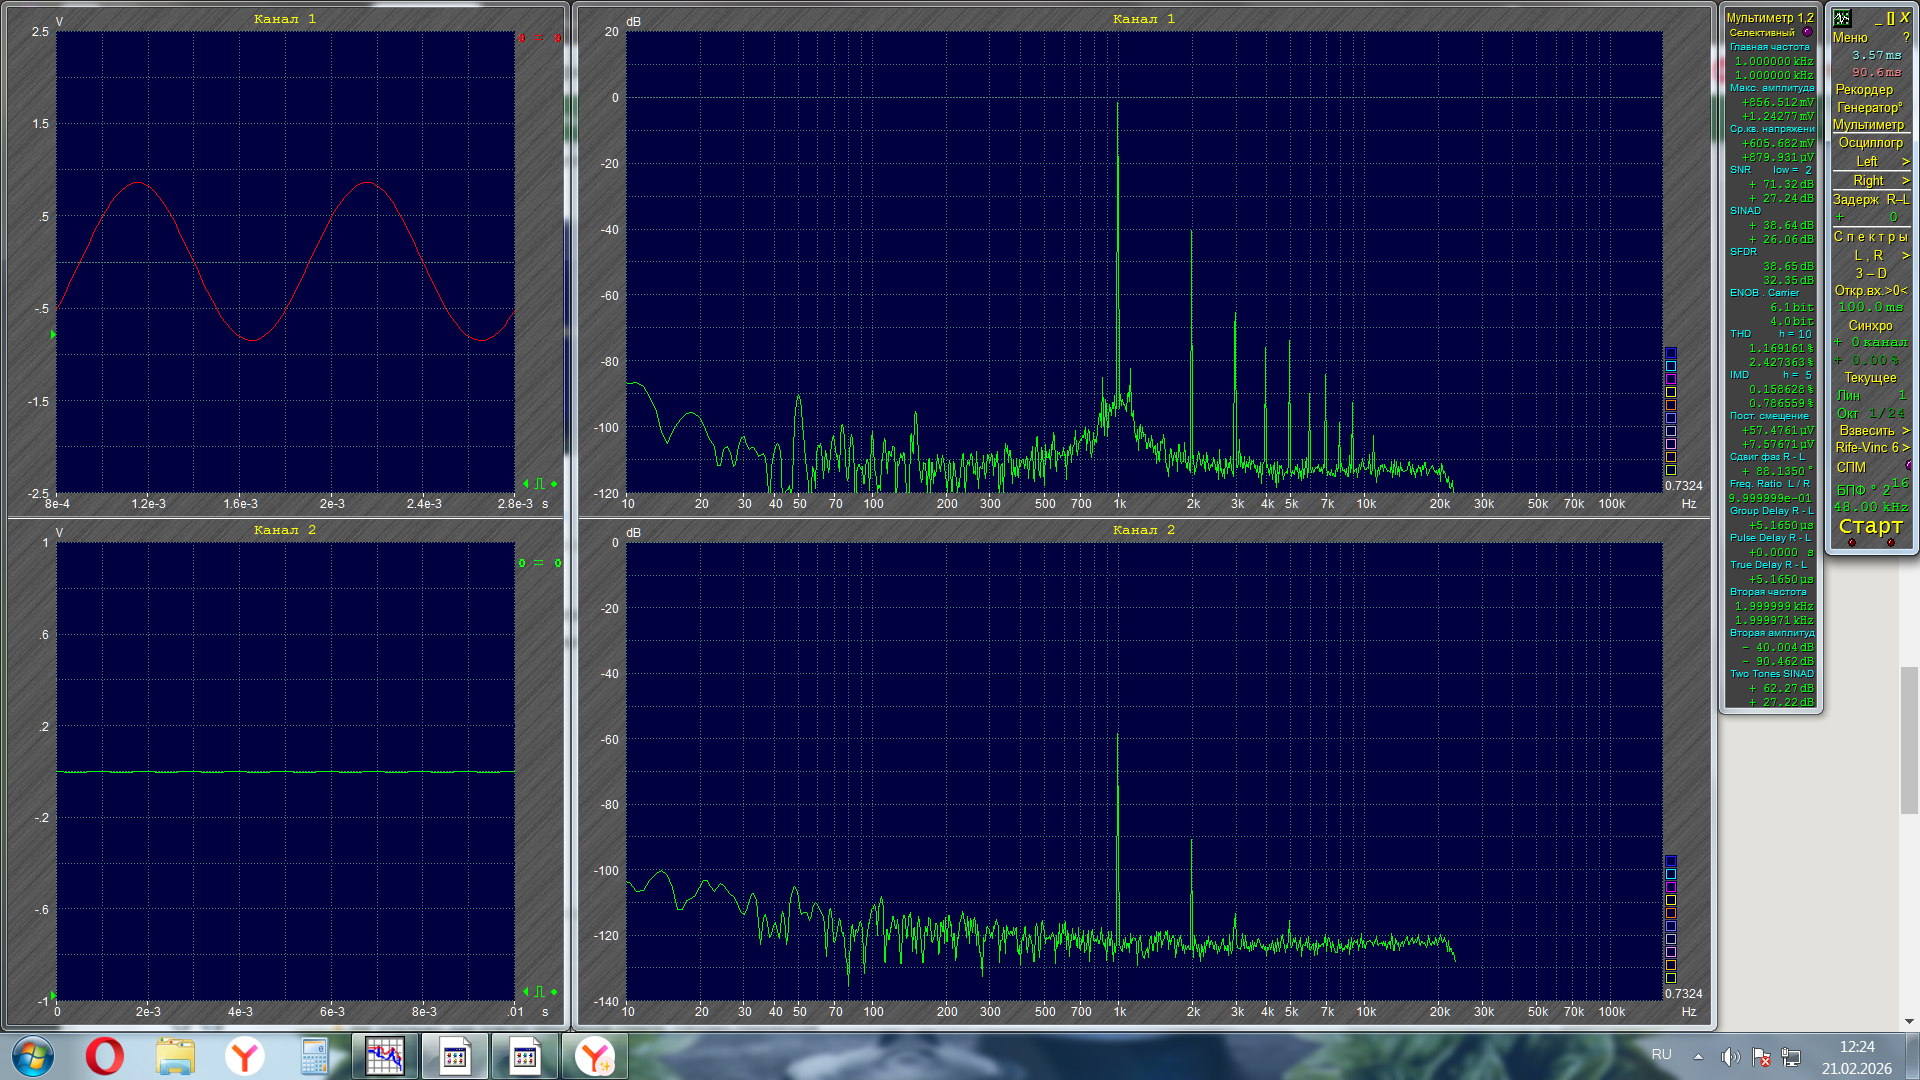Click the Старт button
Screen dimensions: 1920x1080
pos(1870,526)
